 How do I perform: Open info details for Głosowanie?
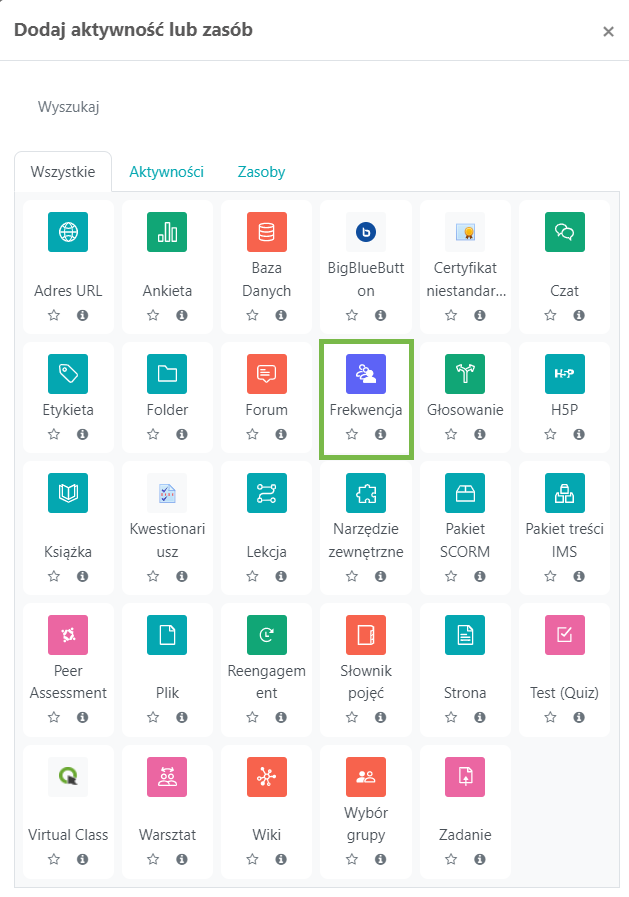(x=480, y=434)
